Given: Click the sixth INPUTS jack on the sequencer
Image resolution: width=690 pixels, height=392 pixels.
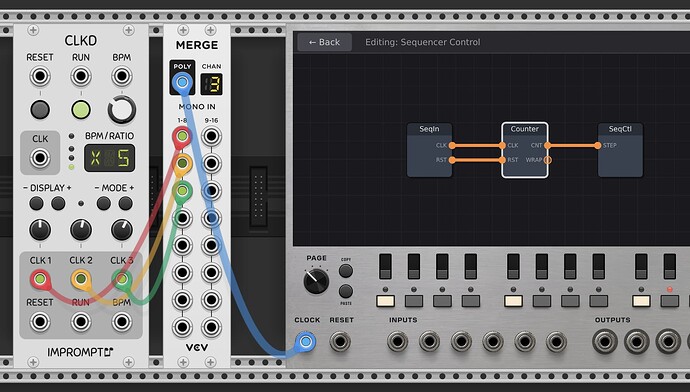Looking at the screenshot, I should coord(556,342).
